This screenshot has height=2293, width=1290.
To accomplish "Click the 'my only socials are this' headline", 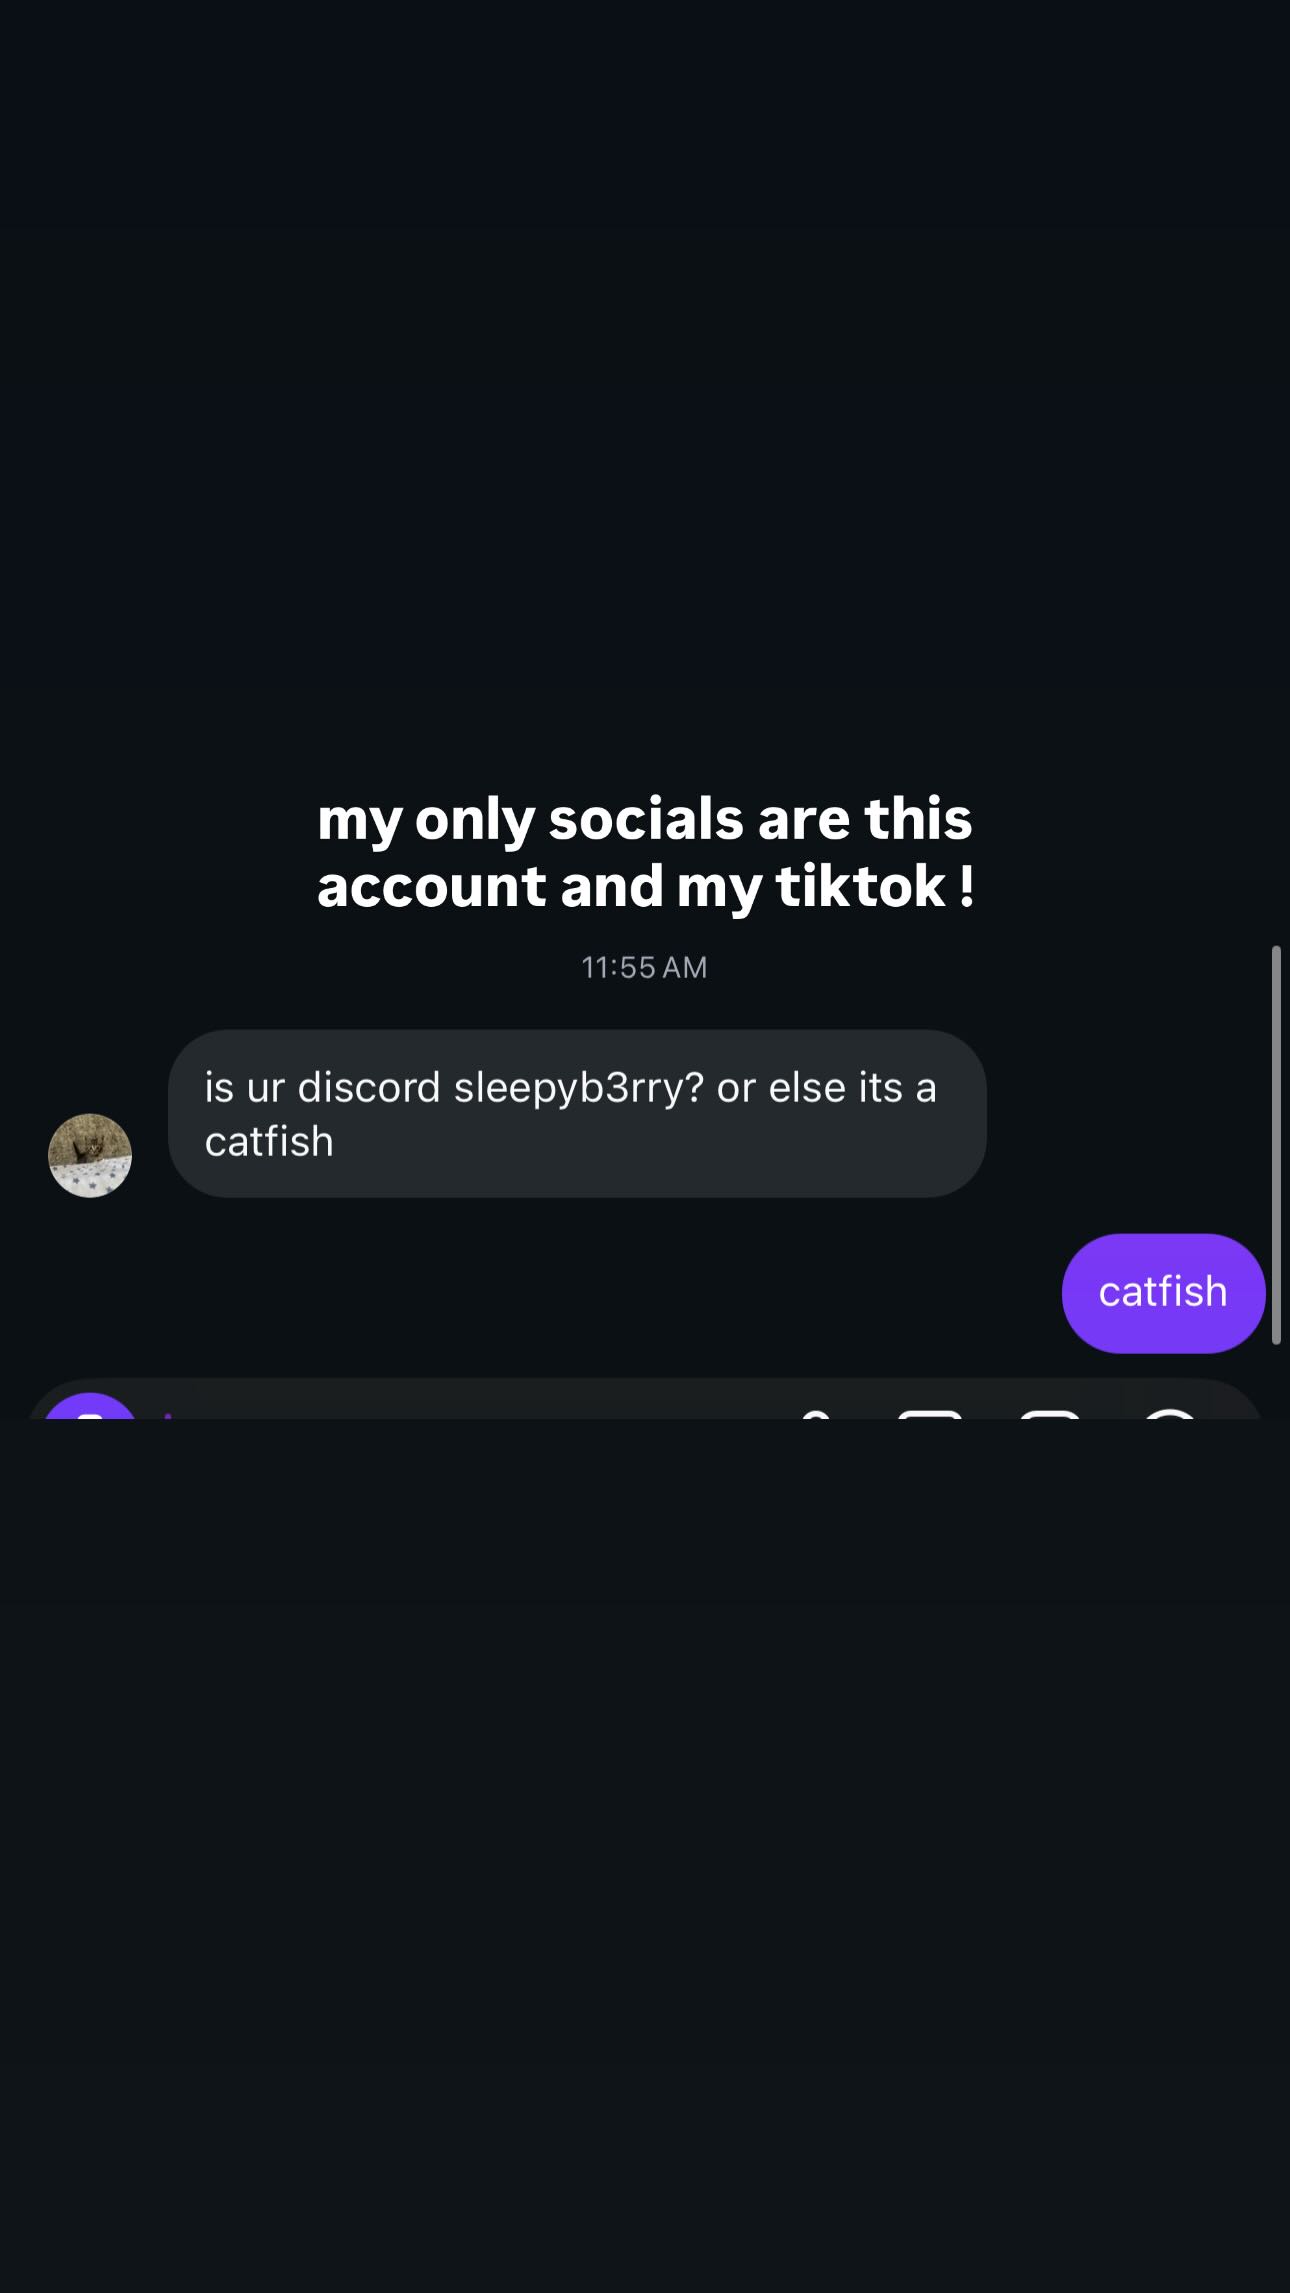I will click(x=645, y=819).
